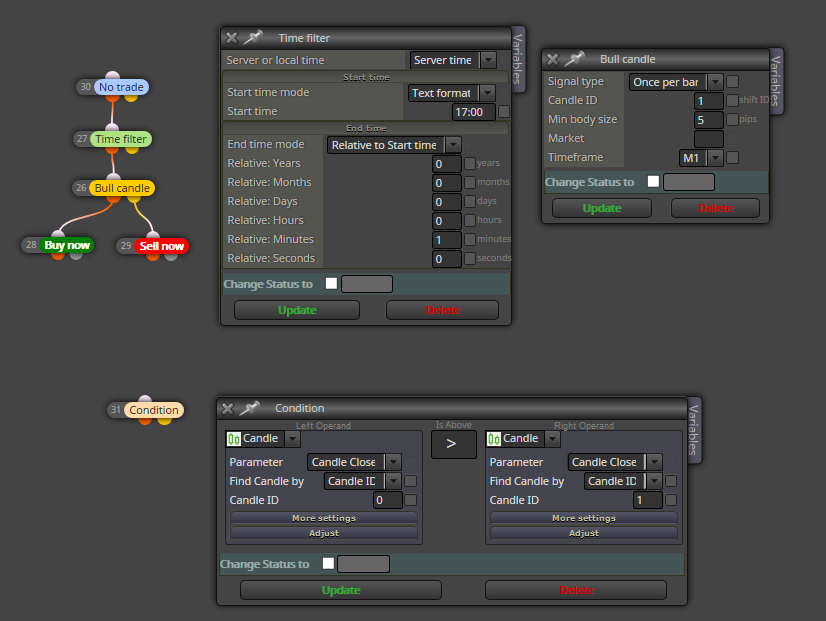
Task: Open Left Operand Candle type dropdown
Action: [292, 439]
